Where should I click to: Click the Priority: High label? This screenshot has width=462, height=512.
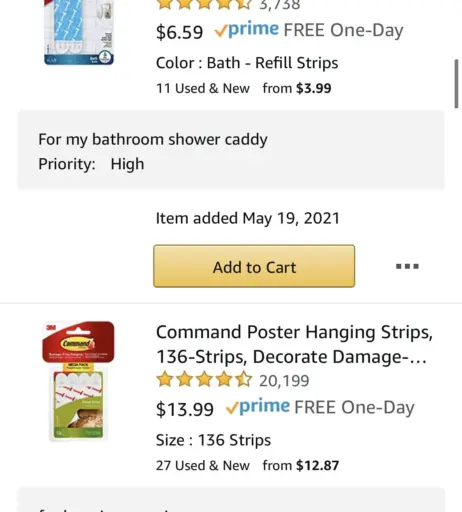91,164
